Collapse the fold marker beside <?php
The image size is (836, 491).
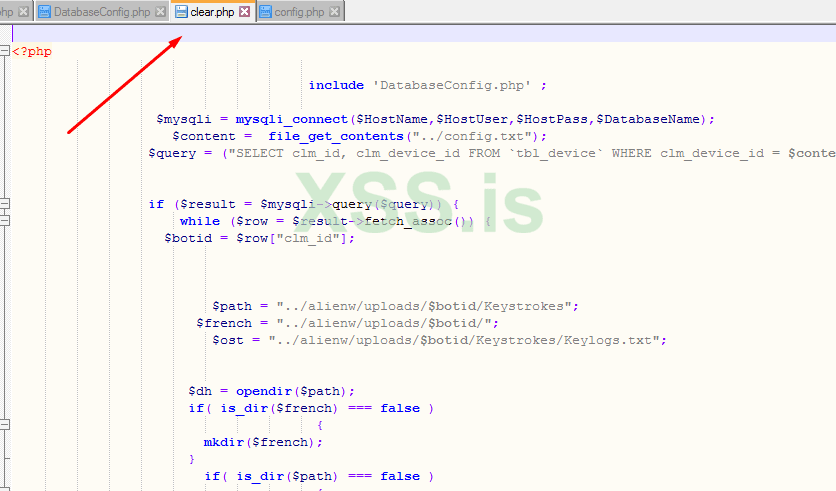(5, 51)
